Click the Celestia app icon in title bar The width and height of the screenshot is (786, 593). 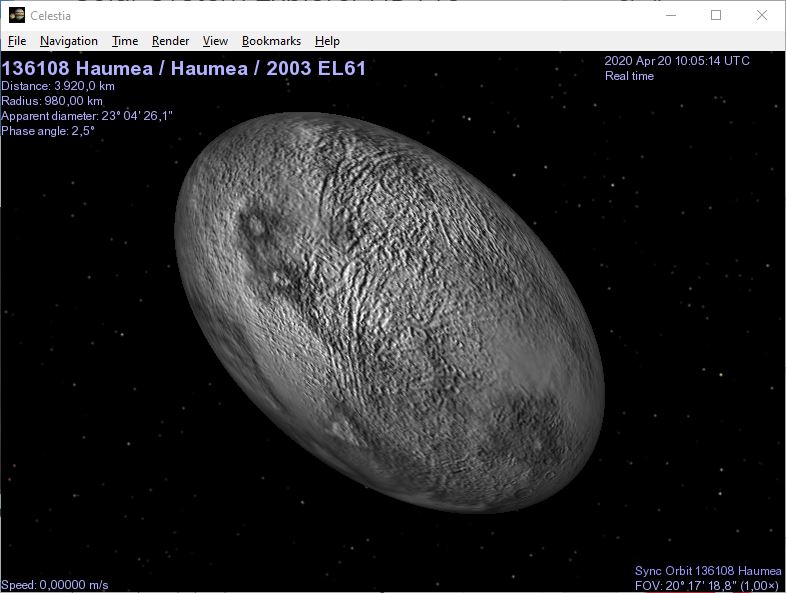16,15
